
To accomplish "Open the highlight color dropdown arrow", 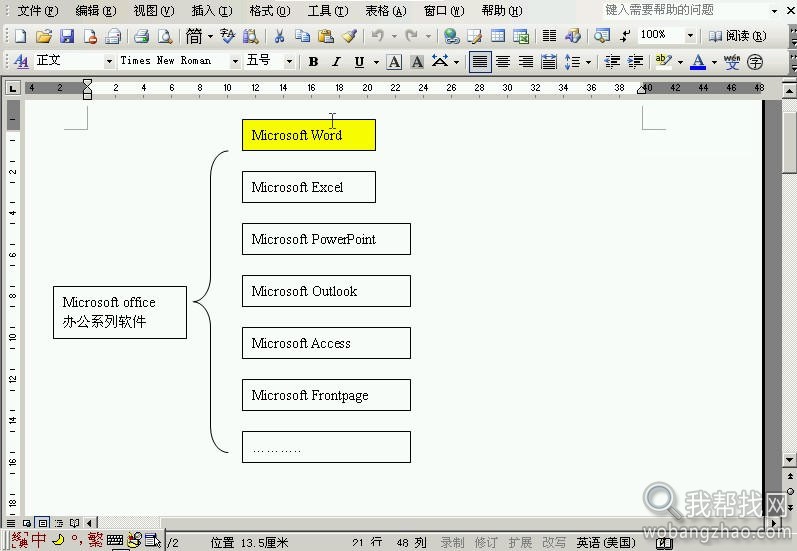I will [x=680, y=62].
